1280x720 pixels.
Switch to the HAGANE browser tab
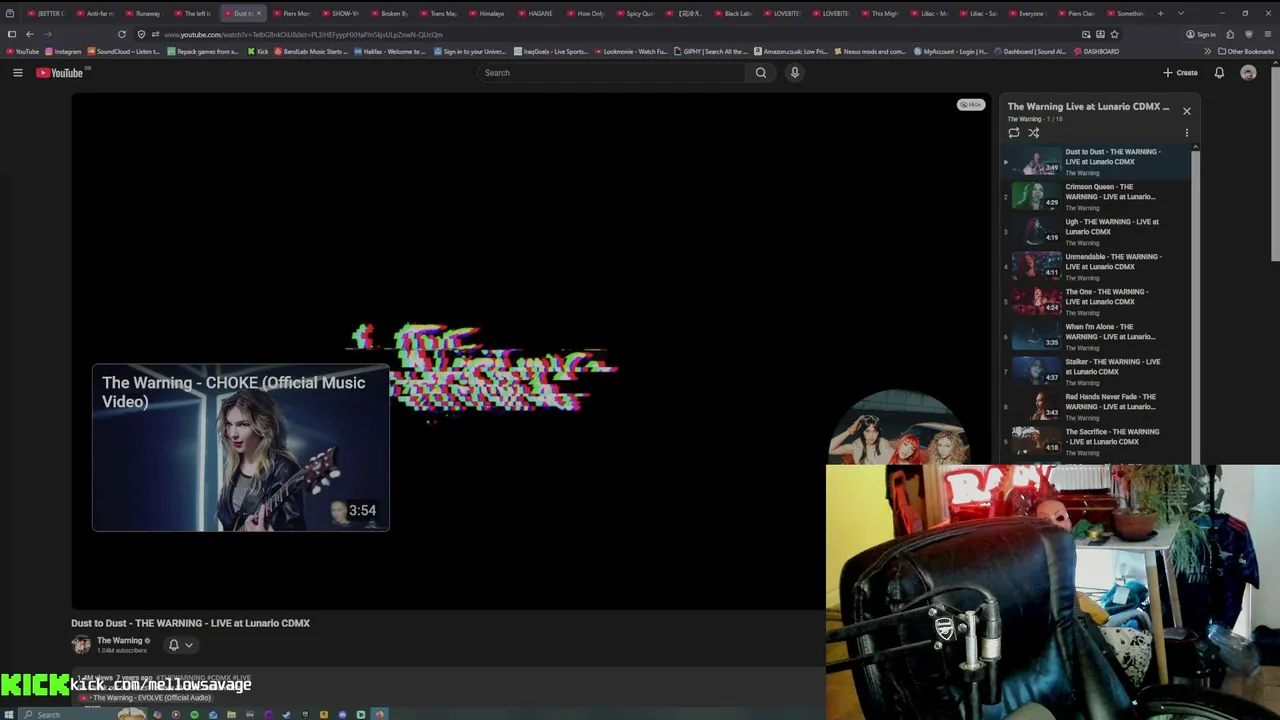click(538, 13)
